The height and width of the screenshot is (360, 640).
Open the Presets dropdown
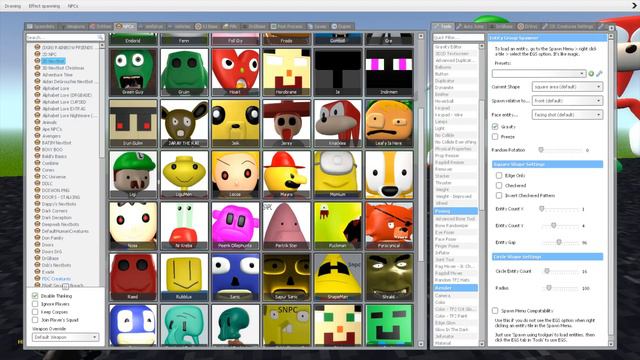pos(539,73)
